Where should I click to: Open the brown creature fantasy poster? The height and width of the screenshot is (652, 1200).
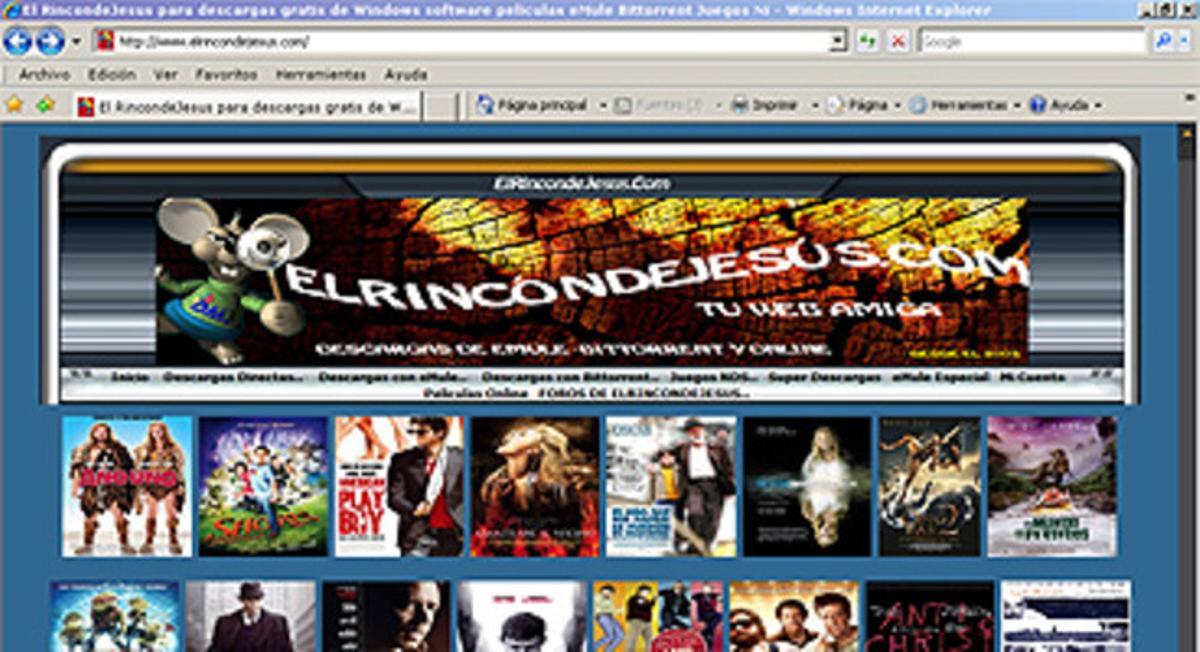930,486
